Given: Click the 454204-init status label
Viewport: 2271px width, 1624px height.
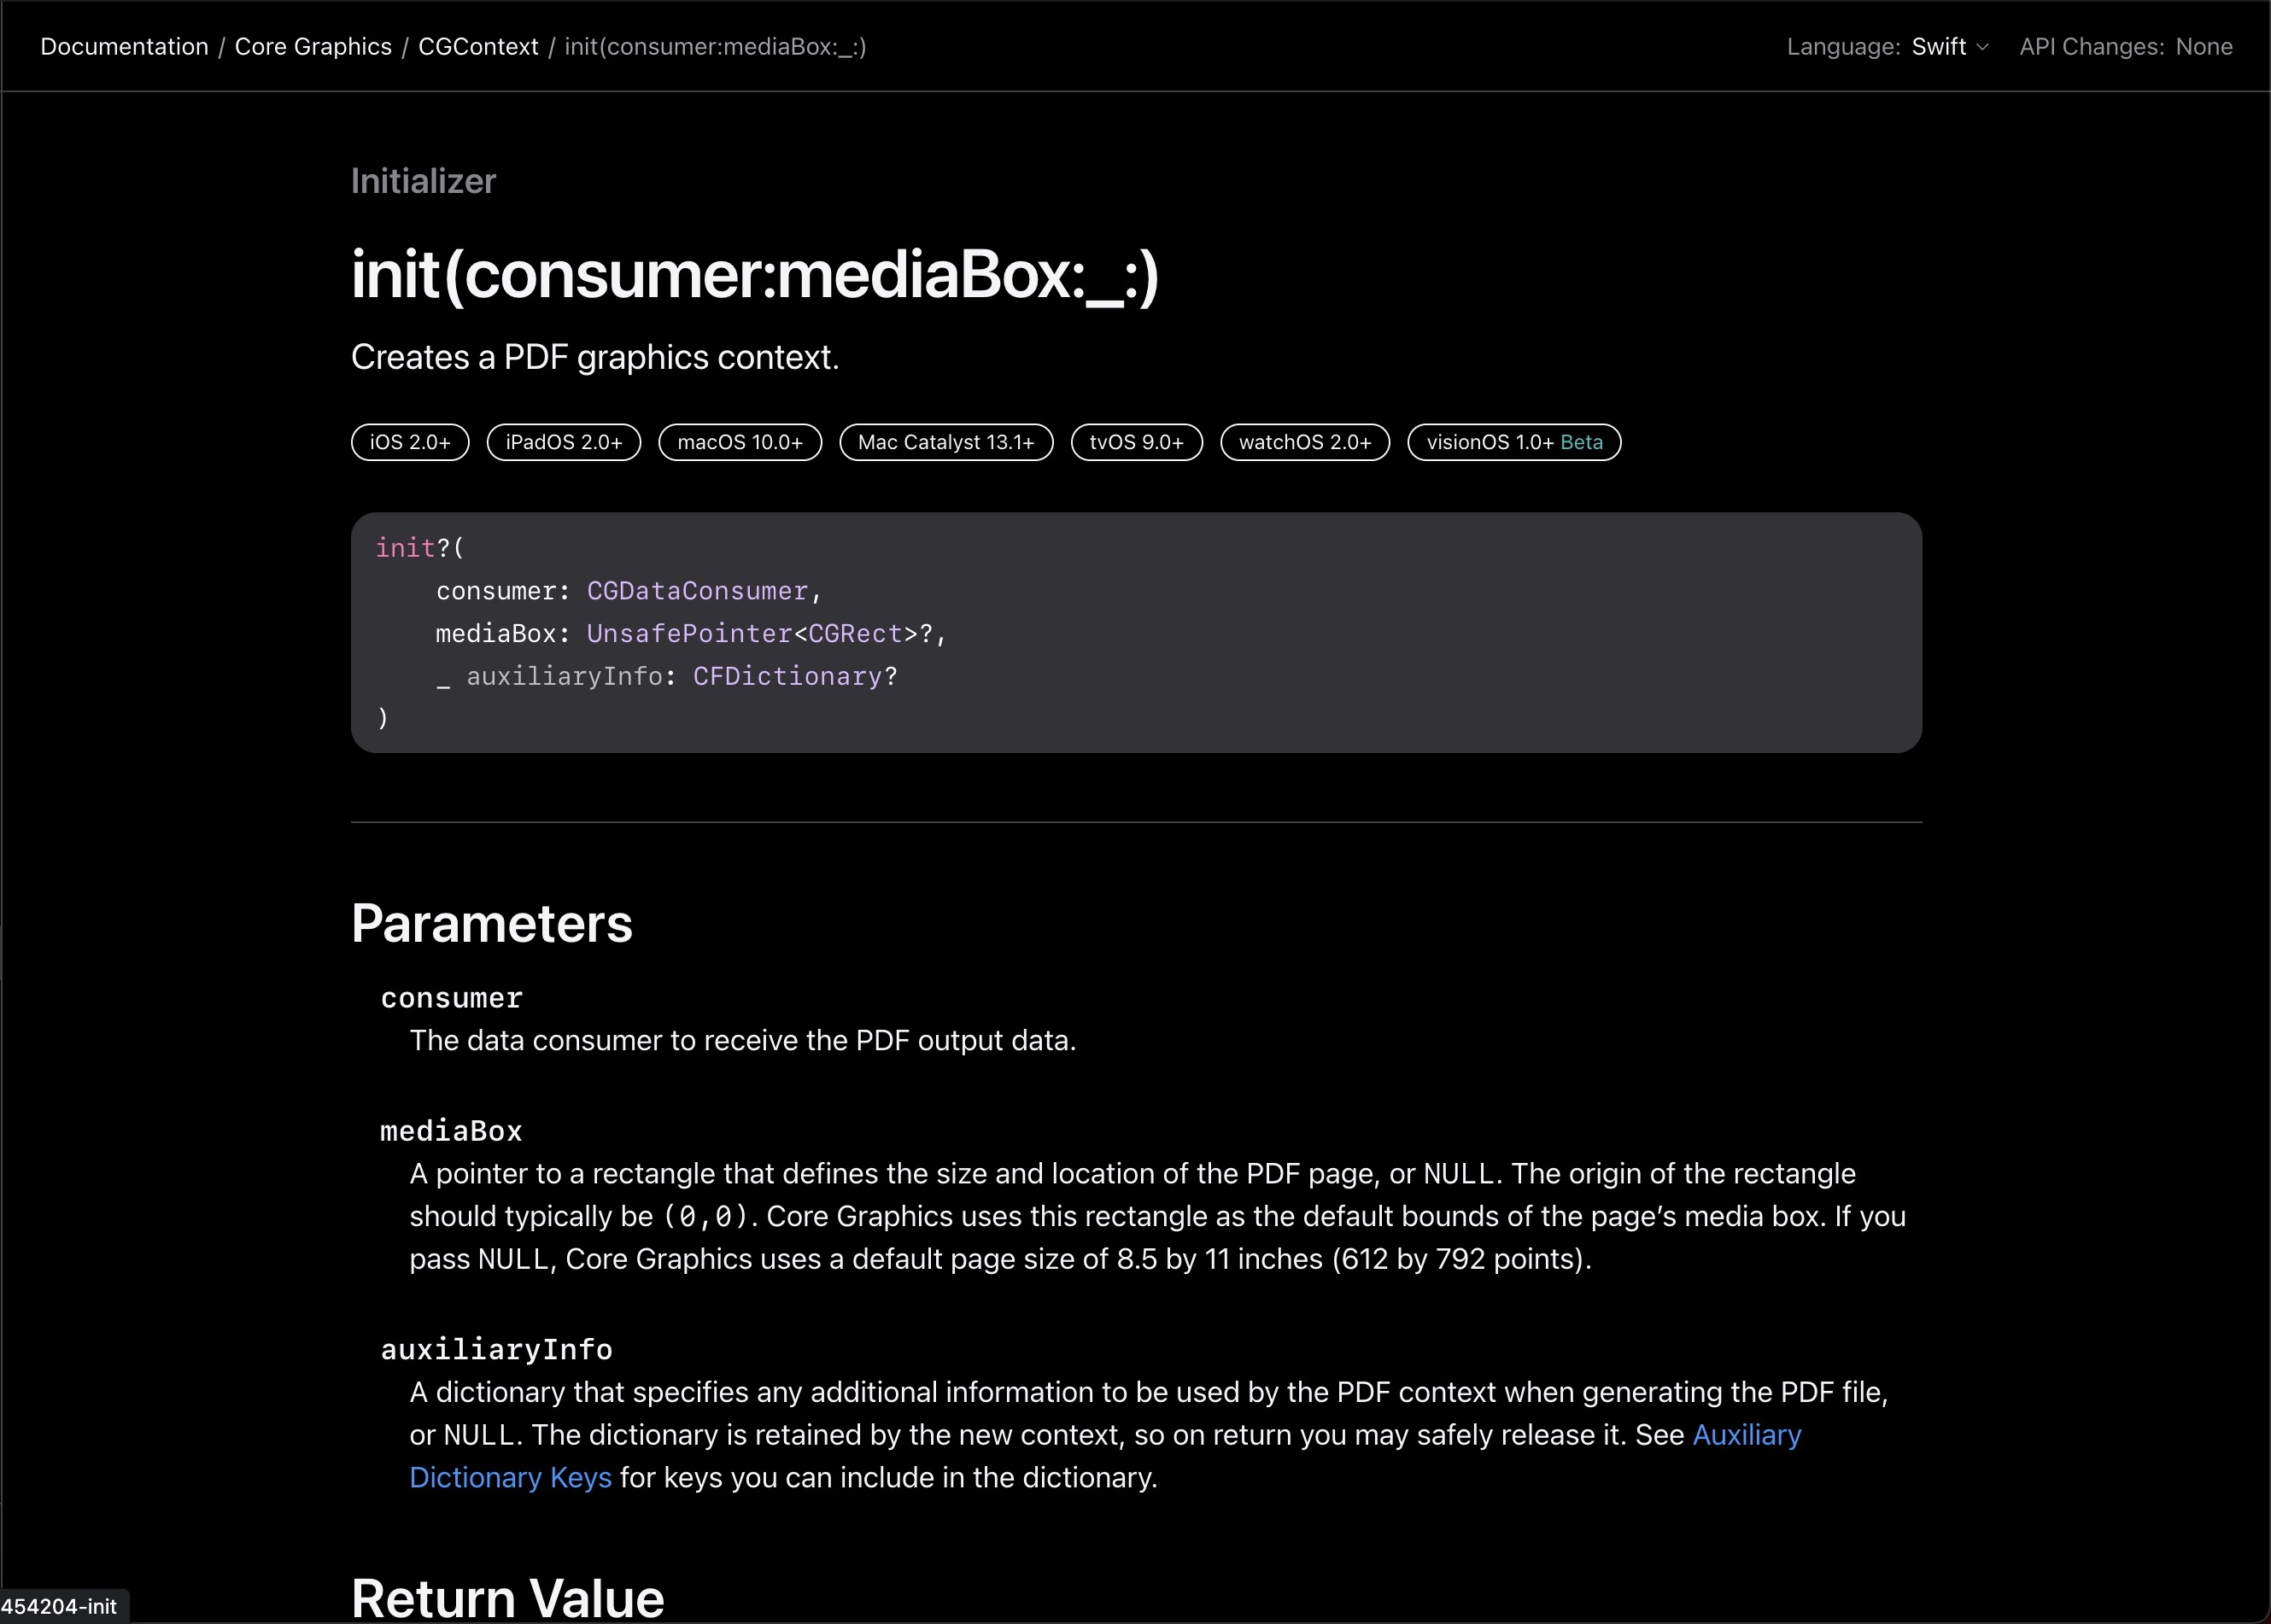Looking at the screenshot, I should tap(58, 1606).
